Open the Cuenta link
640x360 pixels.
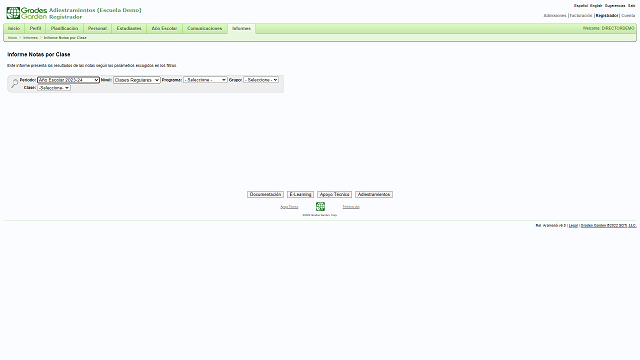(x=628, y=16)
